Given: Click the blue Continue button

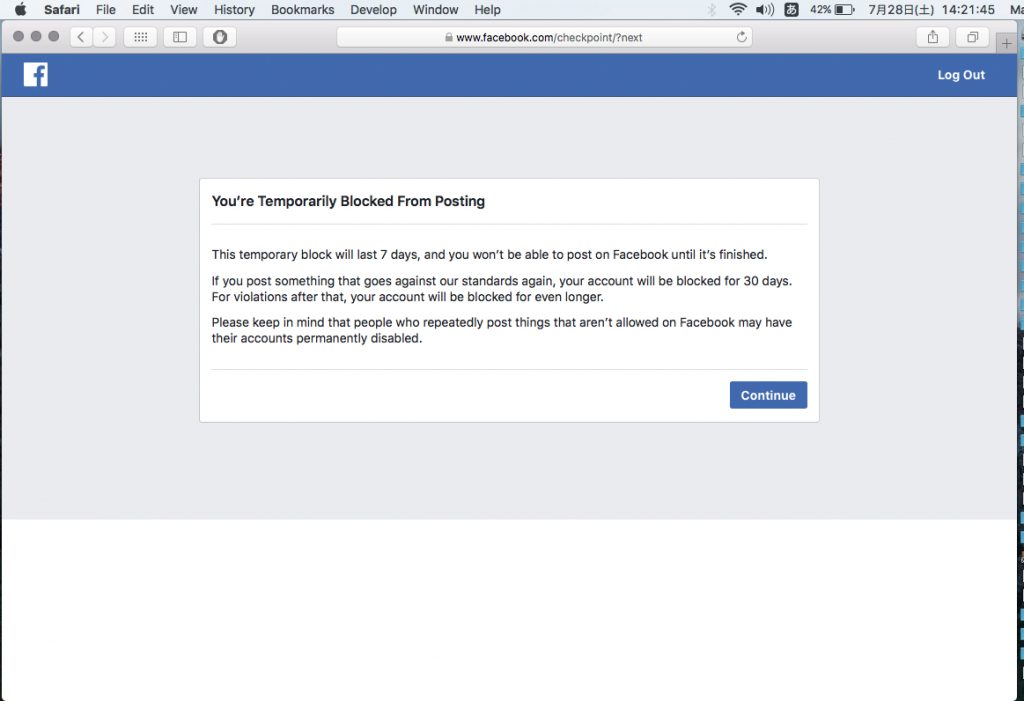Looking at the screenshot, I should [x=768, y=395].
